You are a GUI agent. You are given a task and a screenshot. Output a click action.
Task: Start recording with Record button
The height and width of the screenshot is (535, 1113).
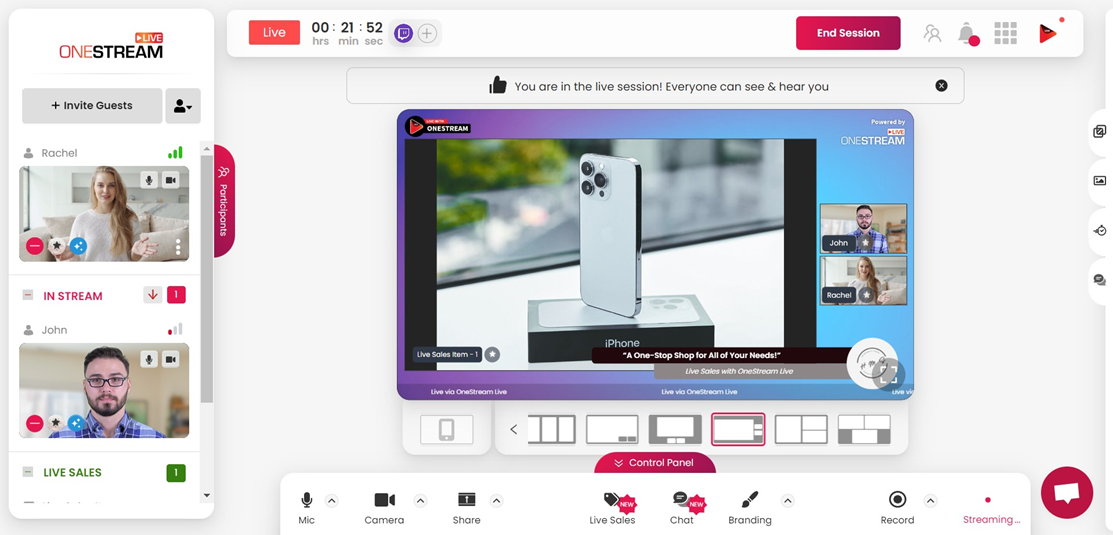point(897,507)
